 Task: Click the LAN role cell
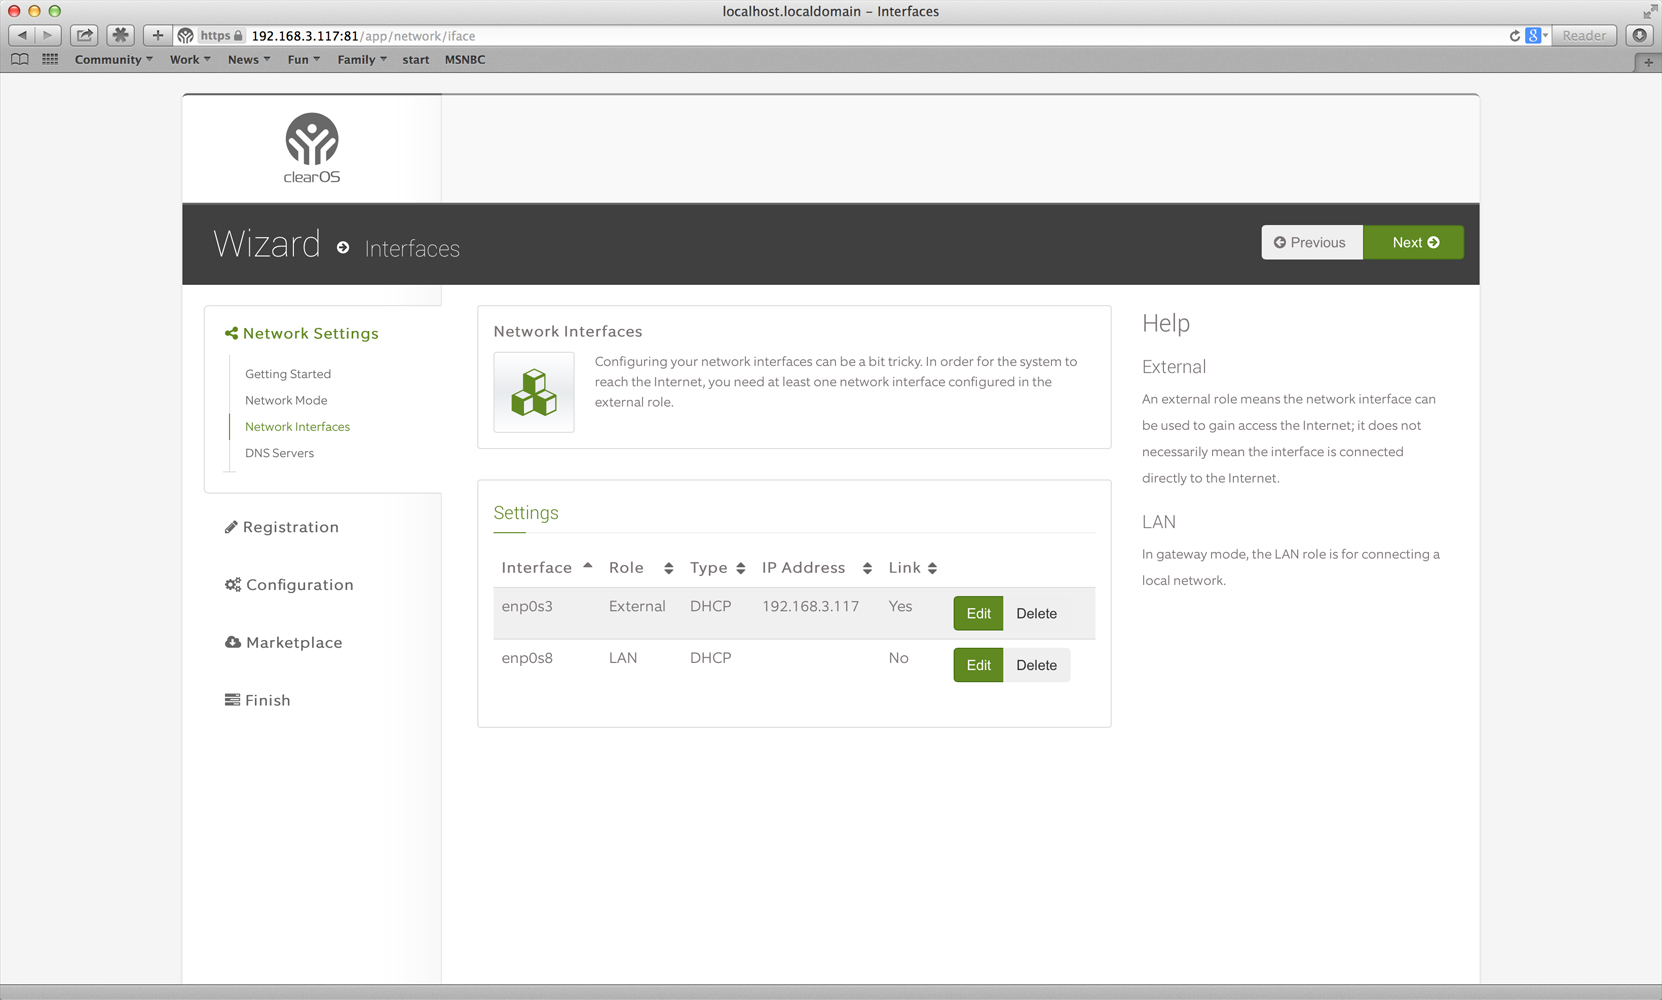coord(623,658)
